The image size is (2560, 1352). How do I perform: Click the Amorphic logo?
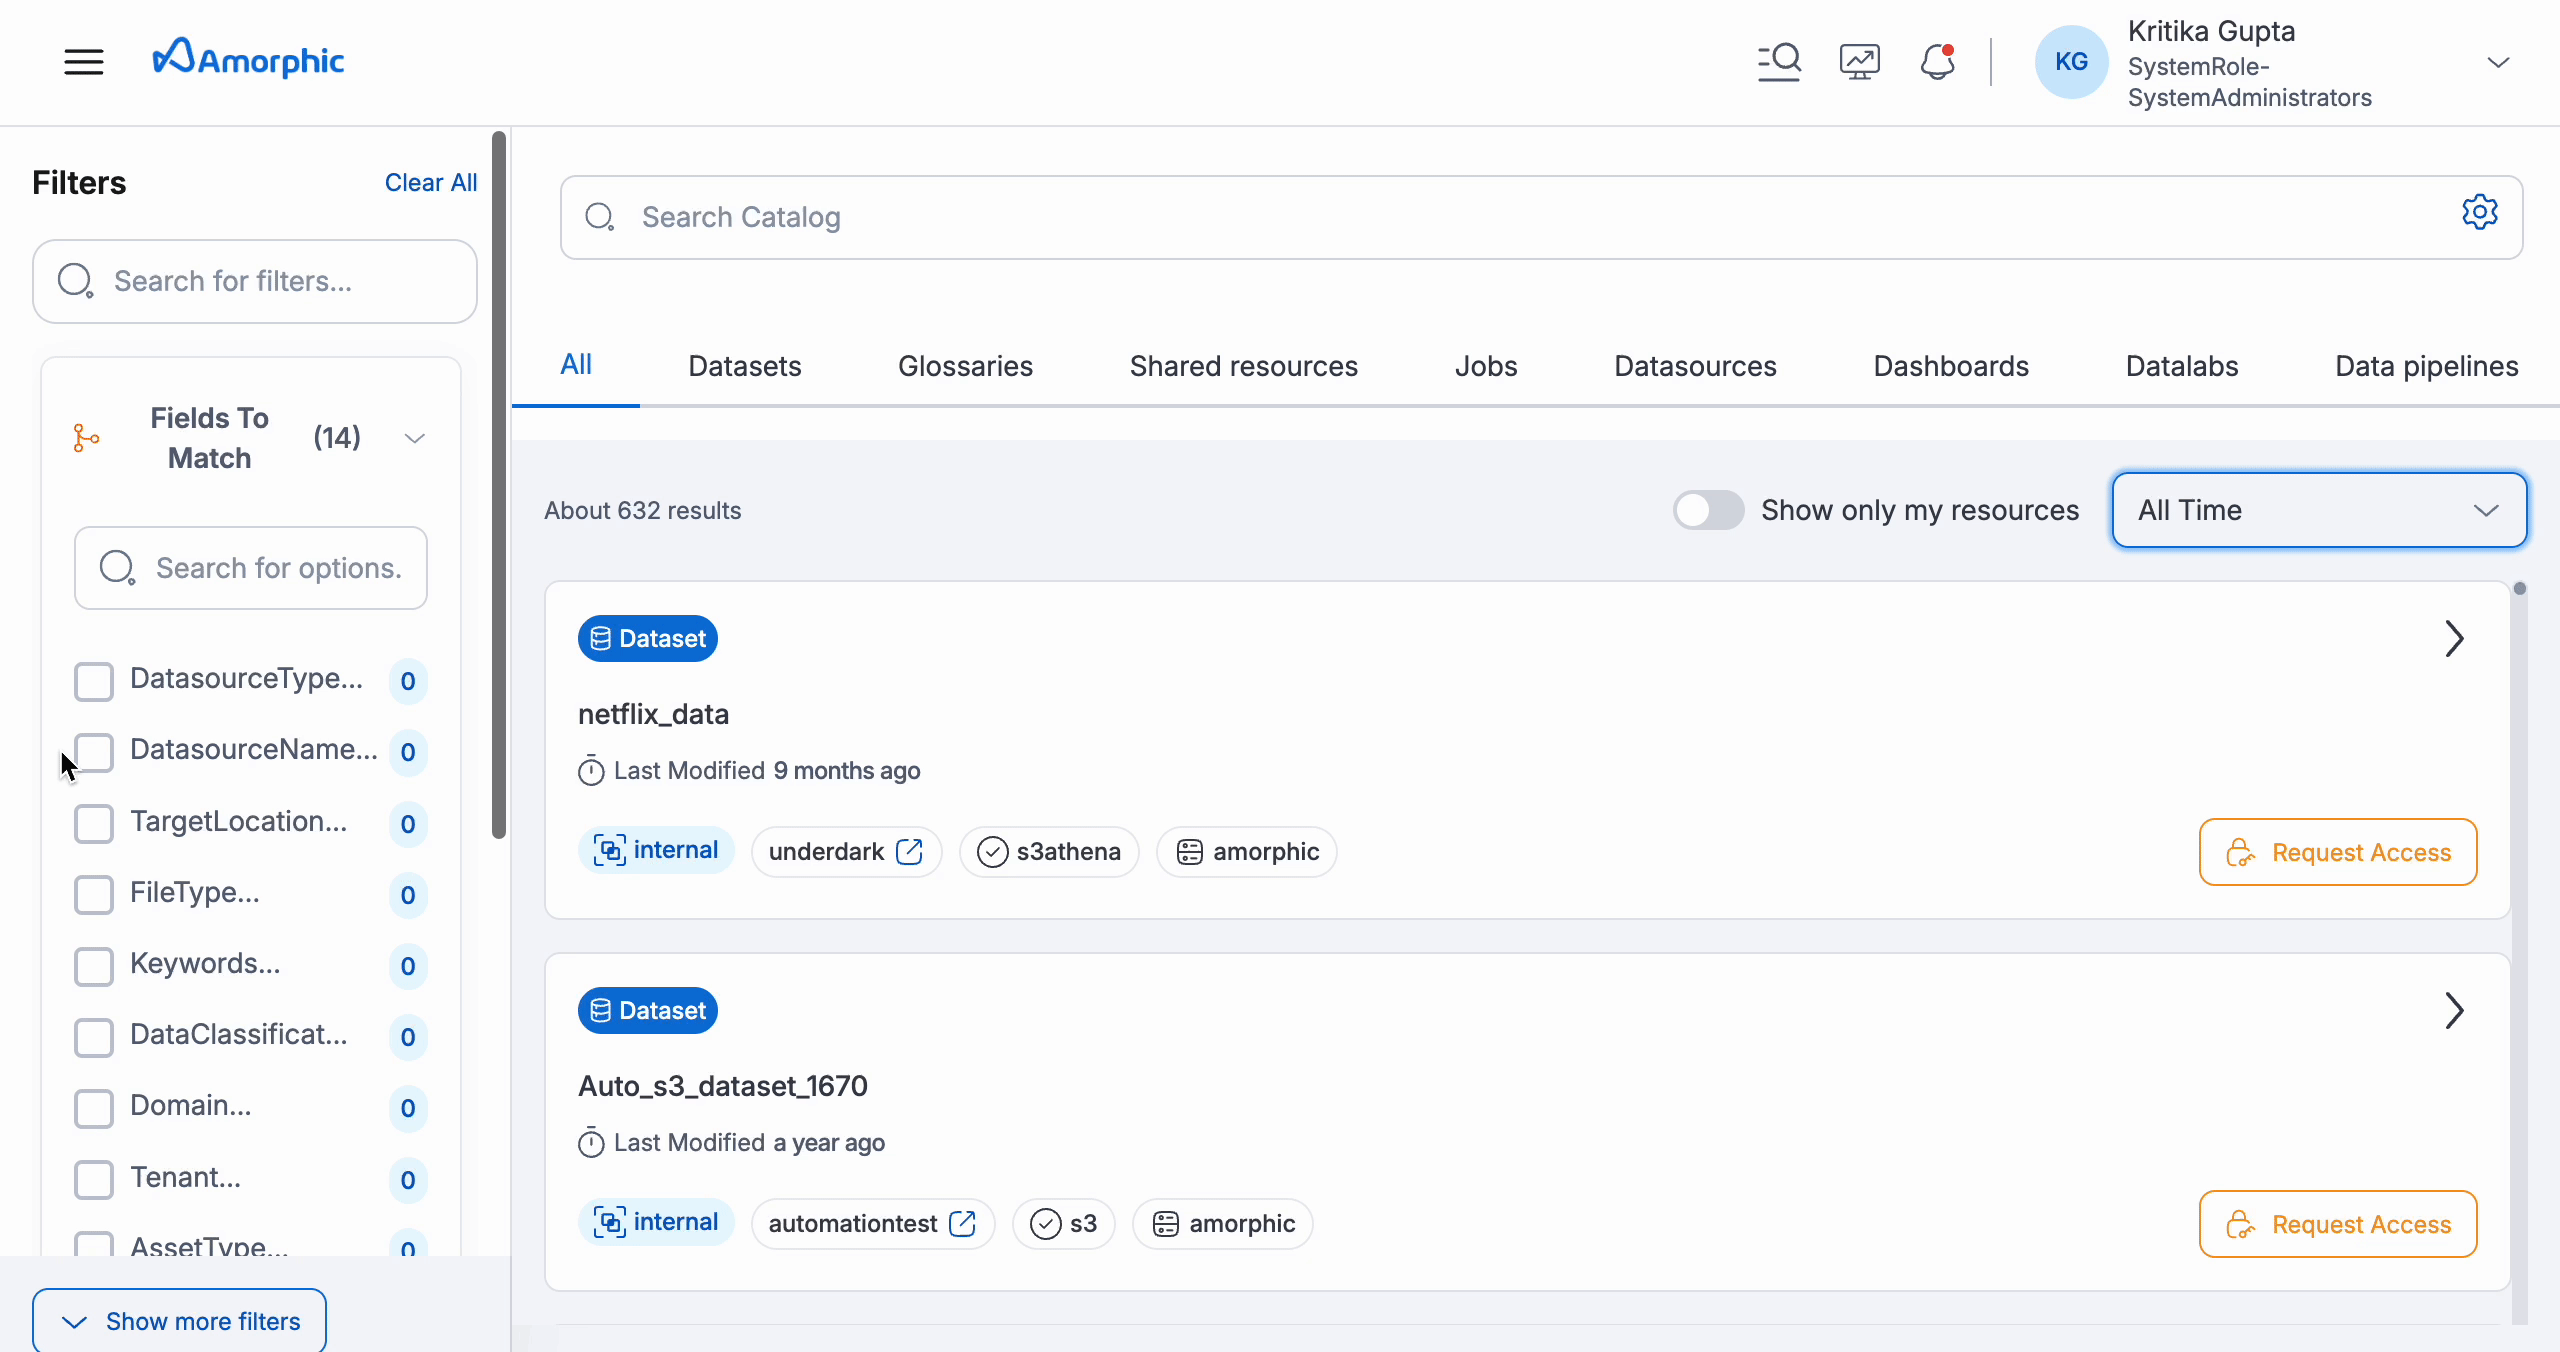click(249, 58)
